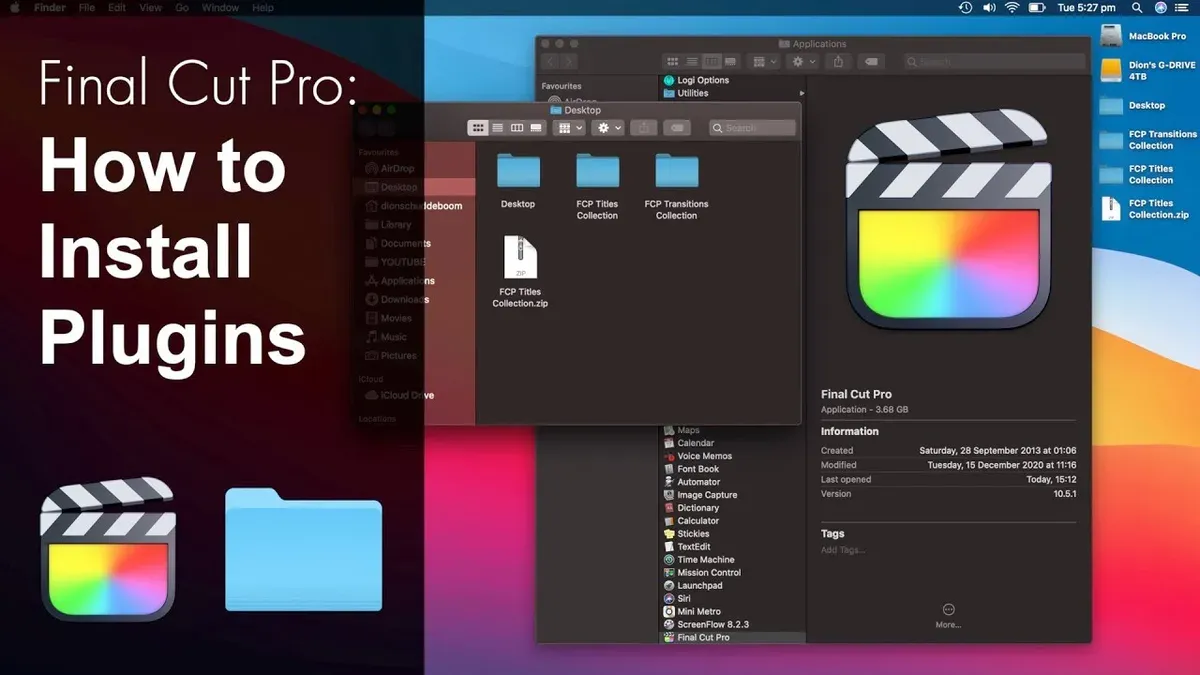Switch Applications window to icon view
This screenshot has width=1200, height=675.
(673, 62)
